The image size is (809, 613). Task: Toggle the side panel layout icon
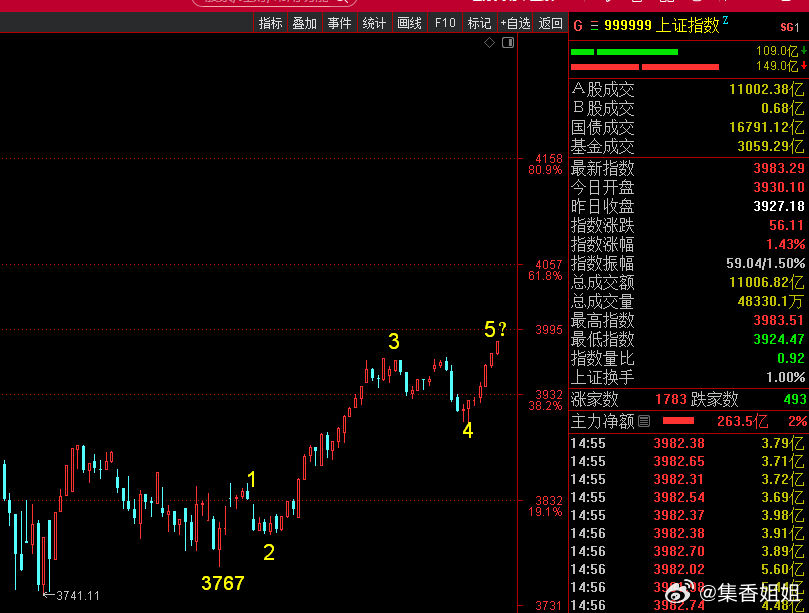(508, 43)
